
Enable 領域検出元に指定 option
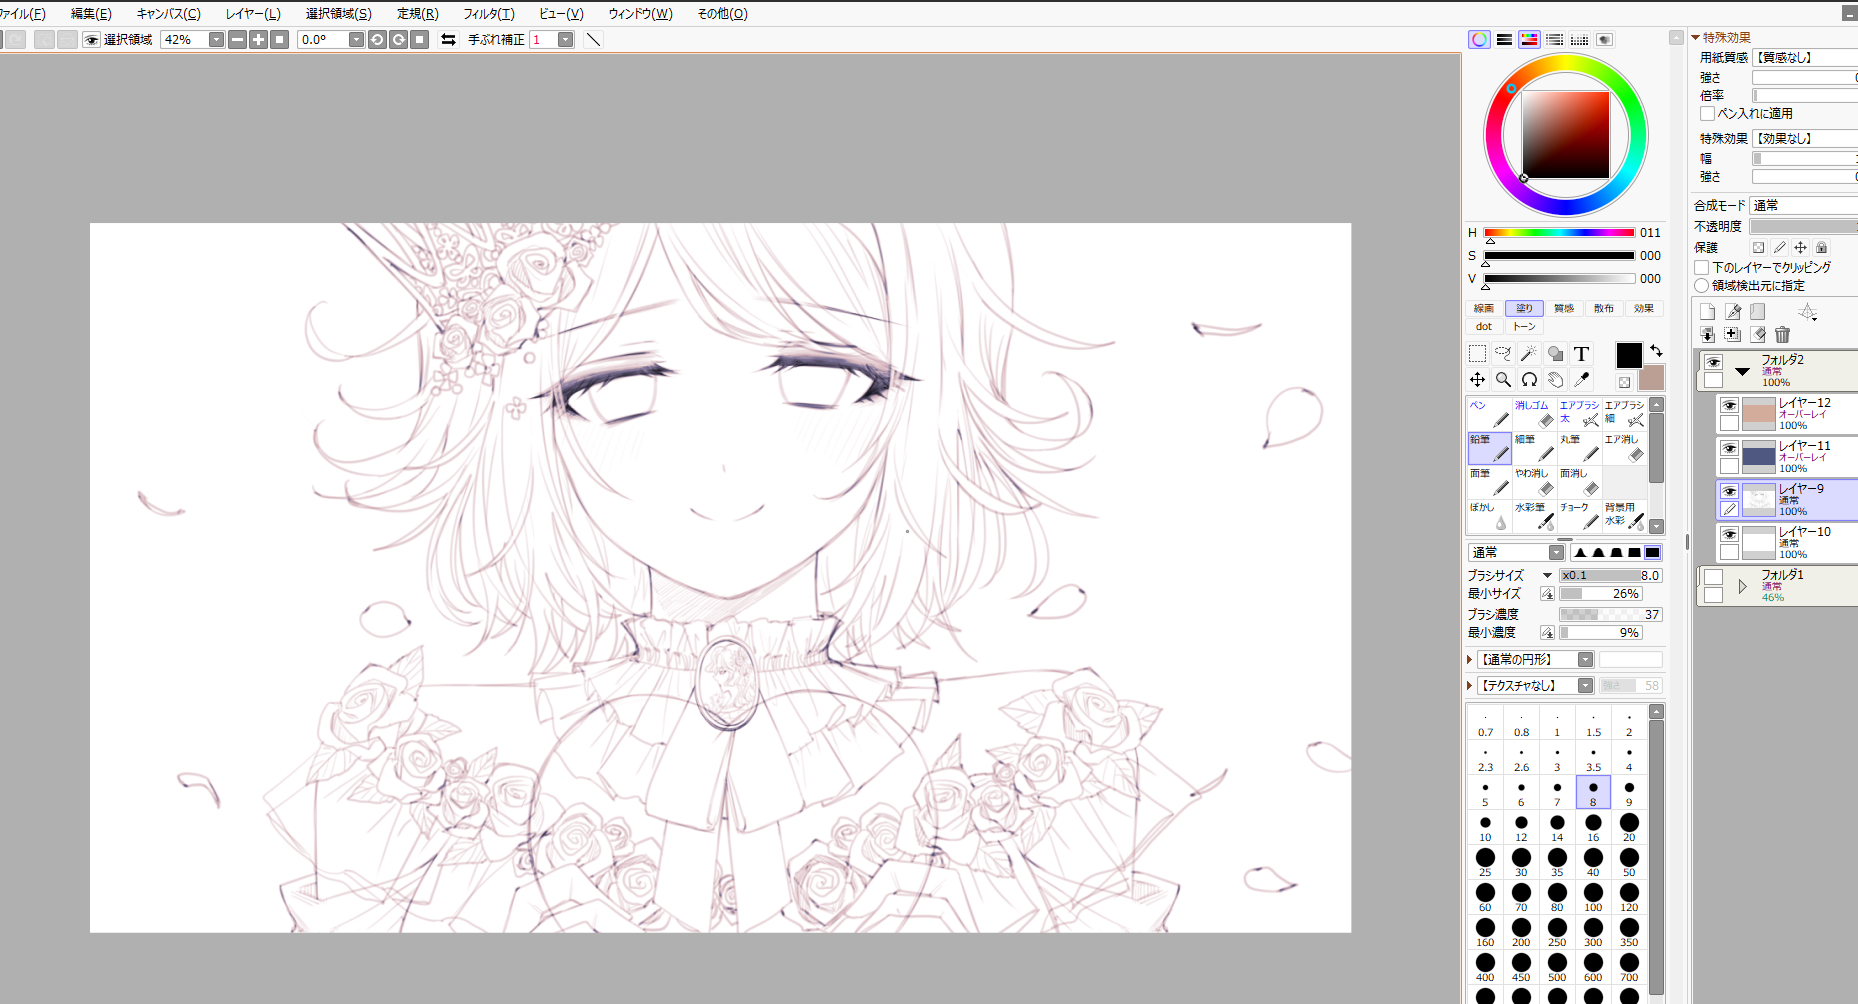click(x=1701, y=285)
